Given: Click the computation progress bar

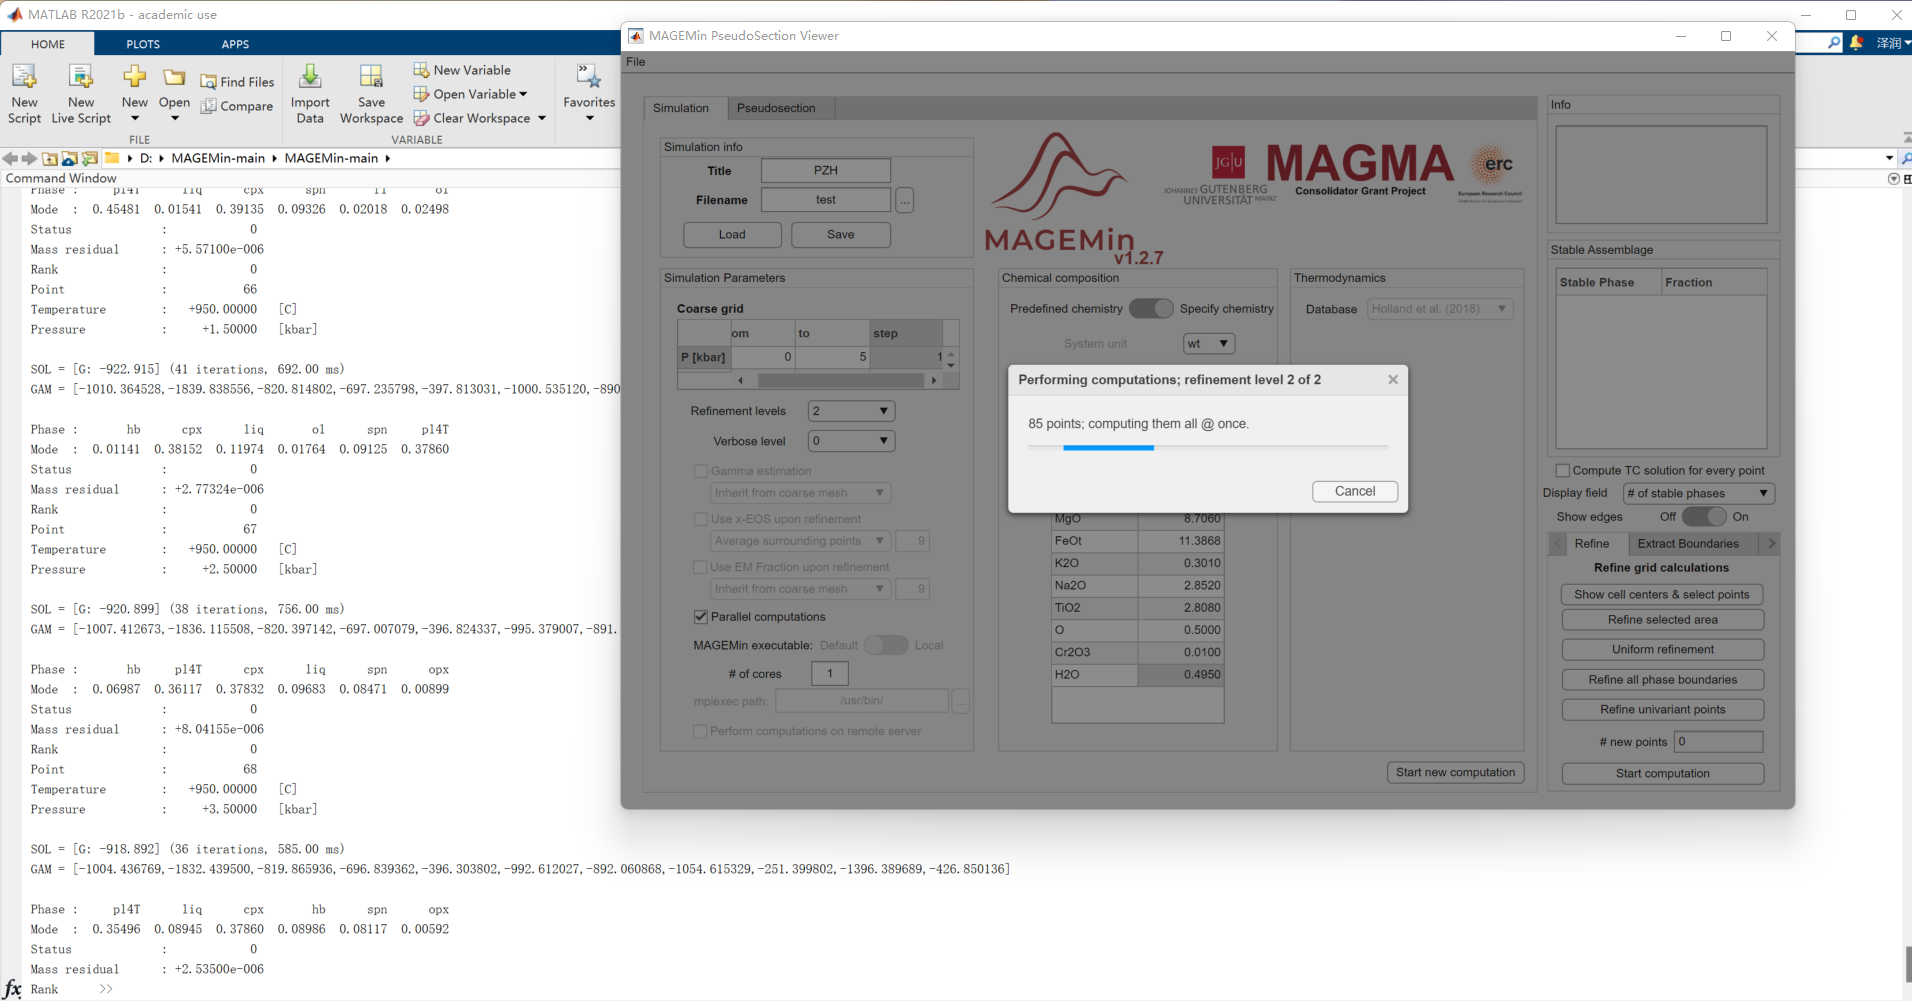Looking at the screenshot, I should point(1207,448).
